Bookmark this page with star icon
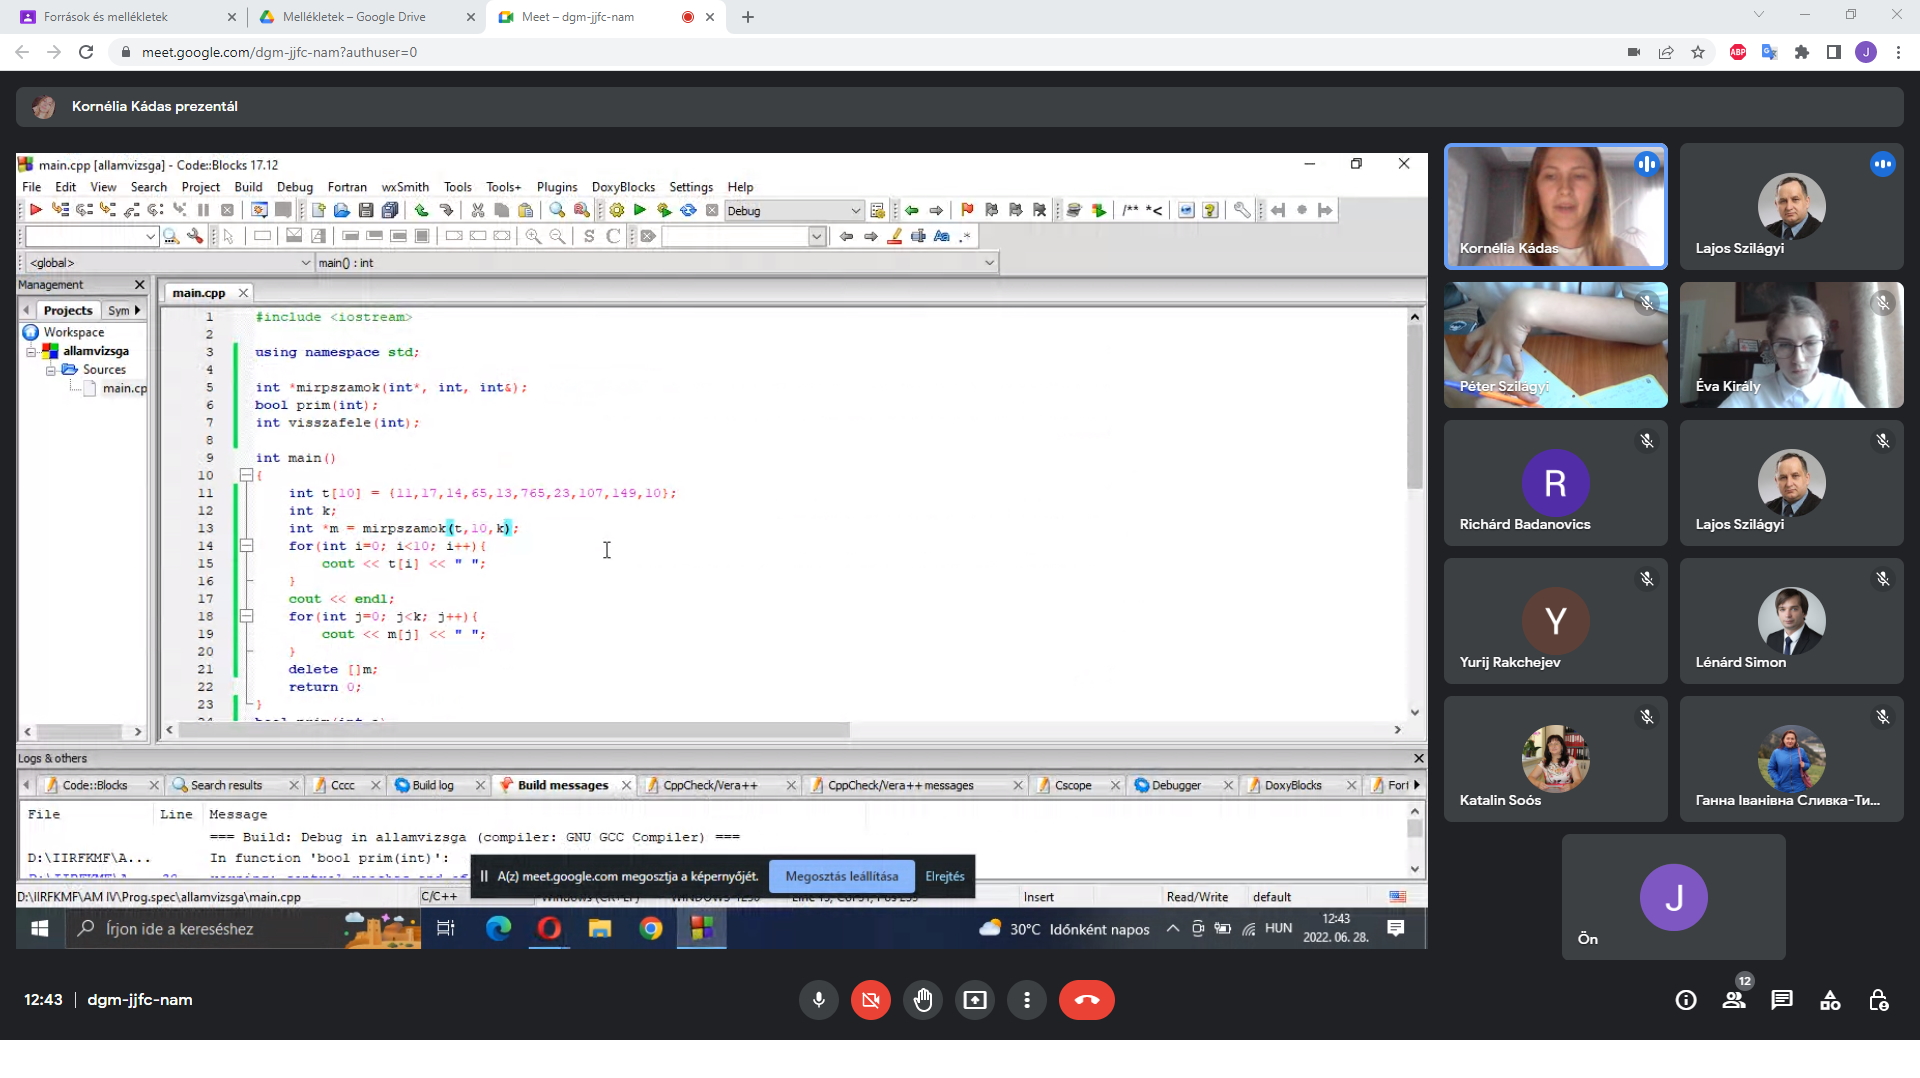The image size is (1920, 1078). tap(1698, 52)
